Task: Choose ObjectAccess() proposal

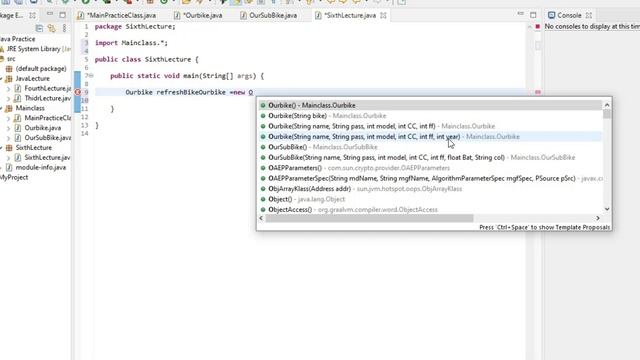Action: (x=430, y=209)
